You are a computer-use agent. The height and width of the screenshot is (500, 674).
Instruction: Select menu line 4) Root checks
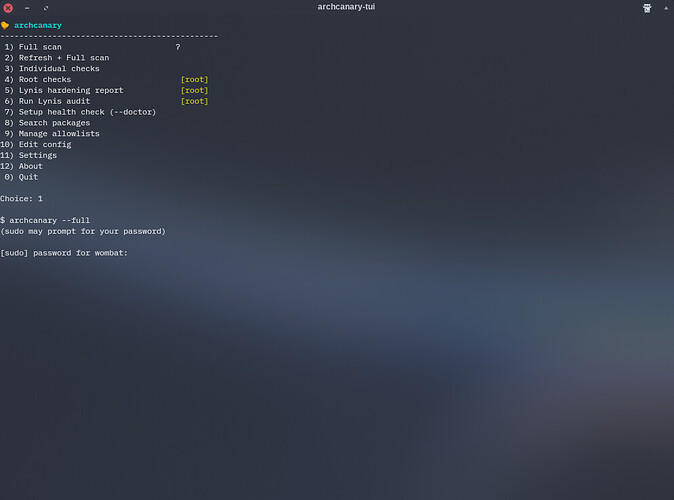(x=38, y=80)
